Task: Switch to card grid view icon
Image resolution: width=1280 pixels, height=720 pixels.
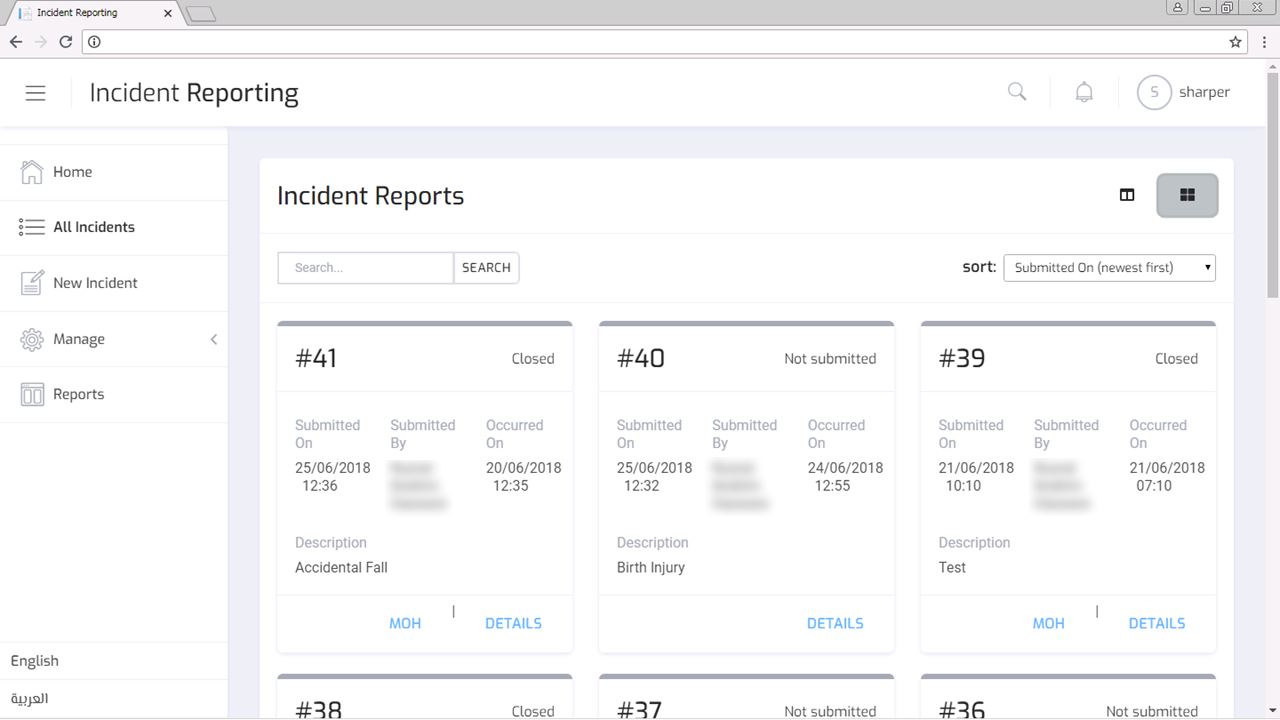Action: click(x=1187, y=195)
